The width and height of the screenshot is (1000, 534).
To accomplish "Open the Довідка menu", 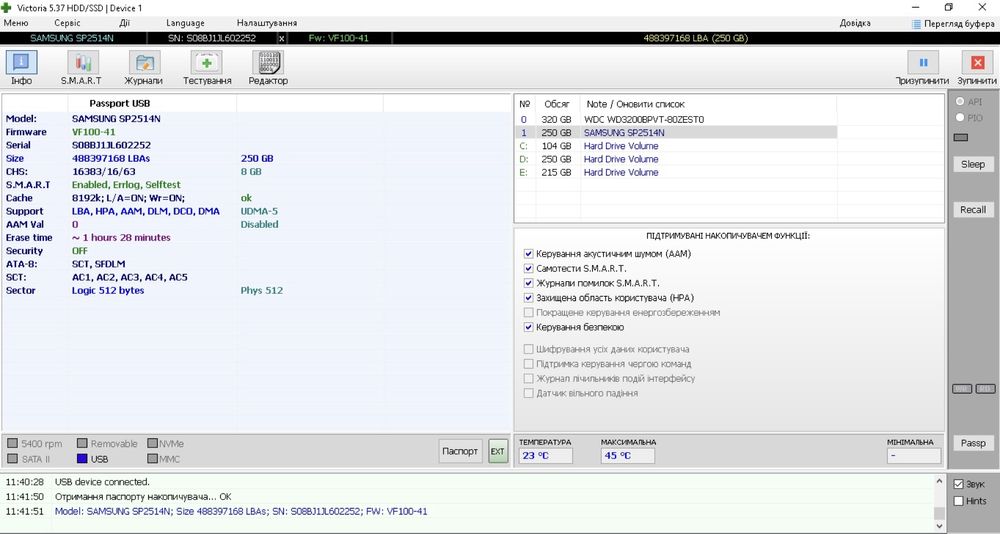I will click(x=855, y=23).
